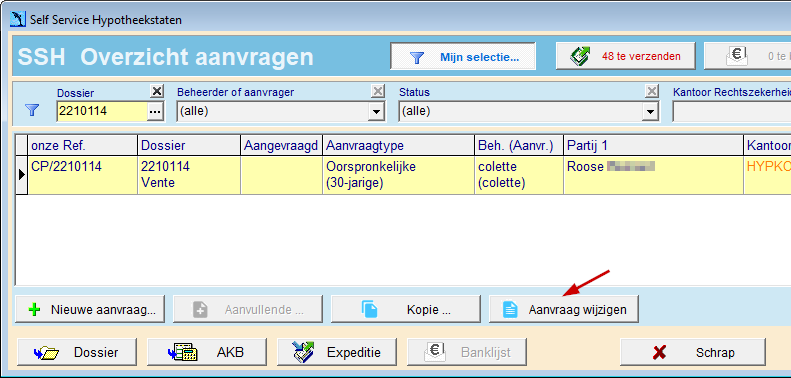
Task: Open Dossier lookup ellipsis button
Action: (x=156, y=112)
